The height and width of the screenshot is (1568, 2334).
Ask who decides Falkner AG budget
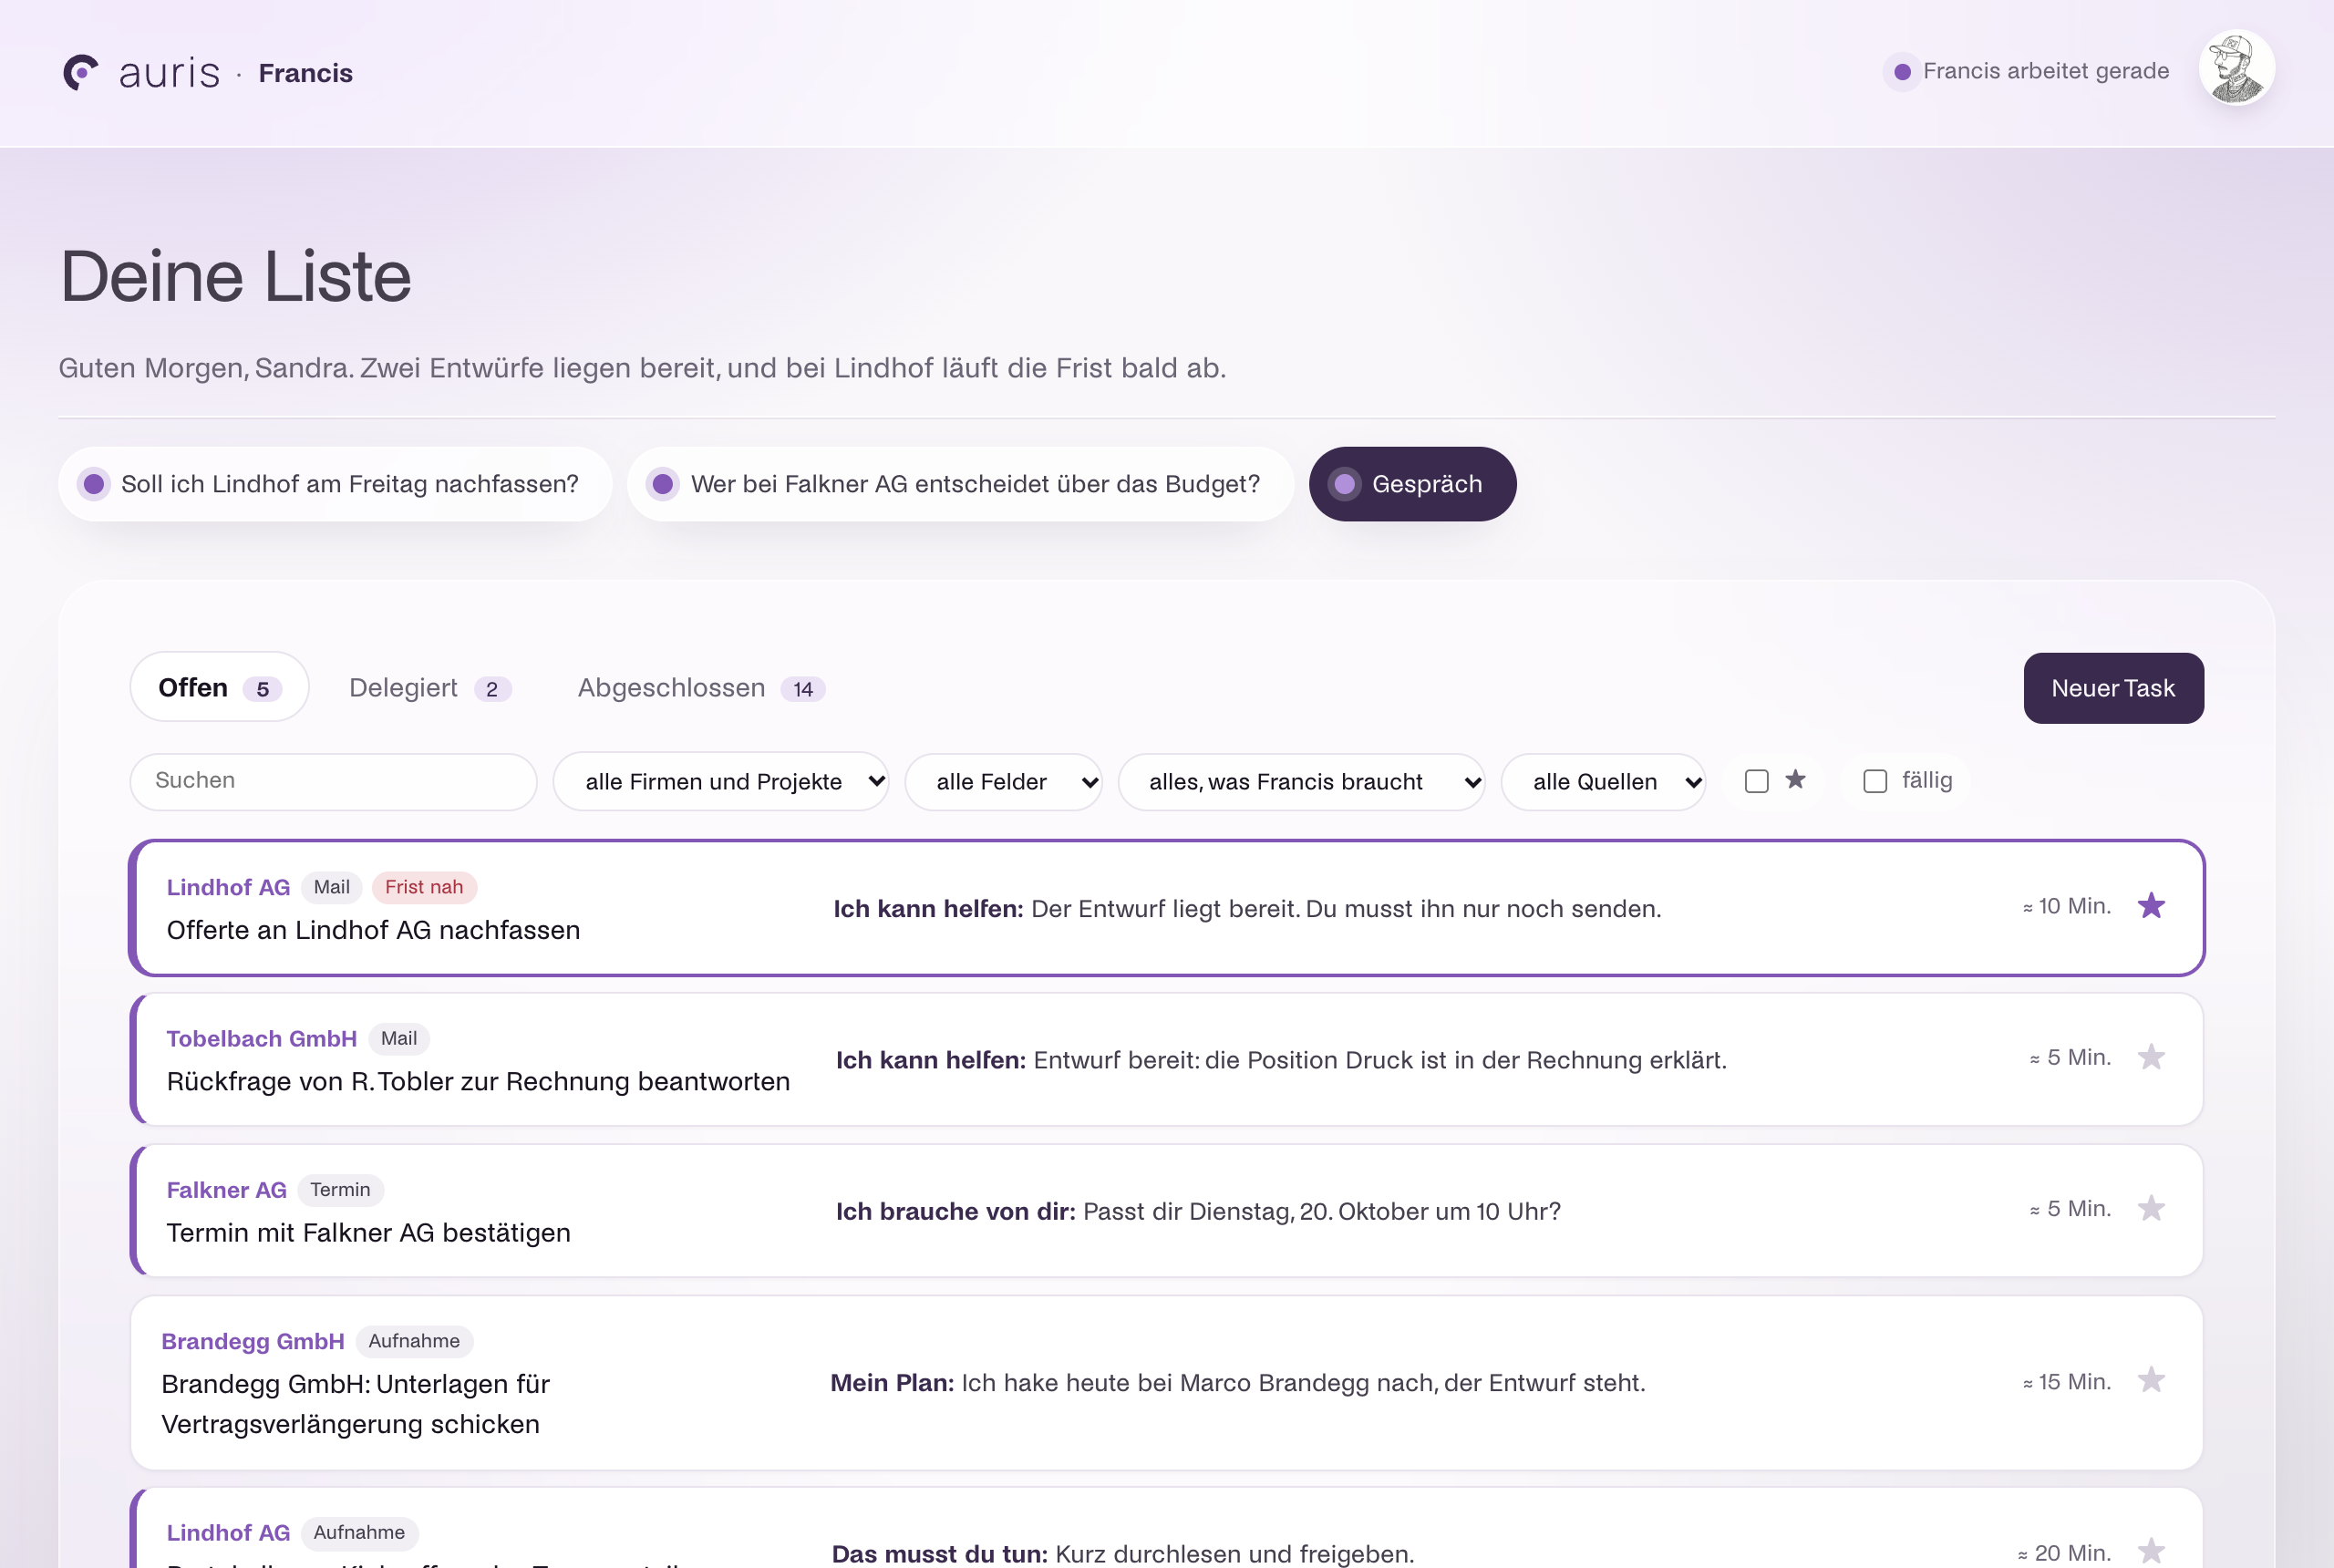[x=960, y=484]
